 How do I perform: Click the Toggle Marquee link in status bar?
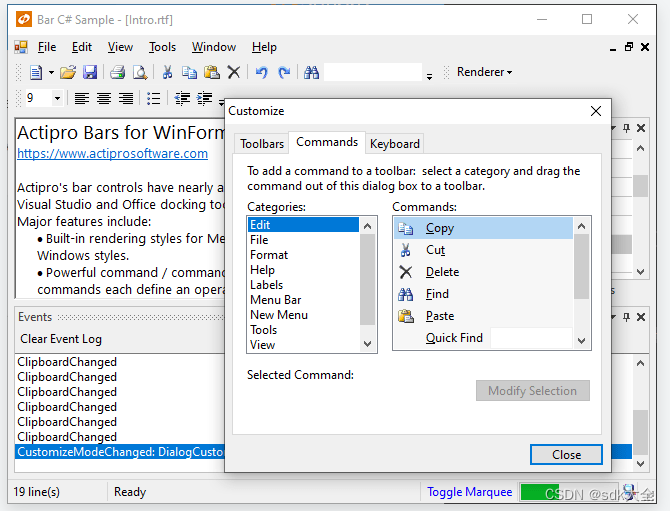(470, 492)
